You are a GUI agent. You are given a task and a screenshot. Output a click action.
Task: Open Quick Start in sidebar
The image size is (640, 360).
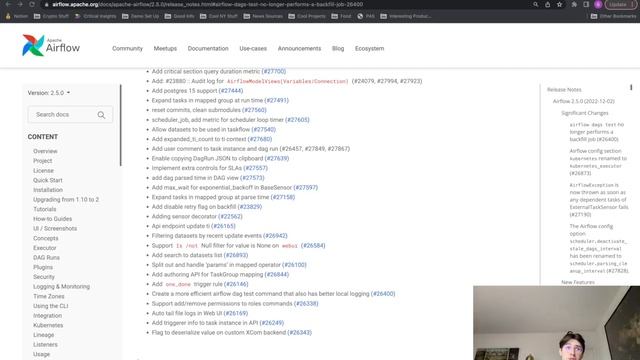(x=48, y=180)
